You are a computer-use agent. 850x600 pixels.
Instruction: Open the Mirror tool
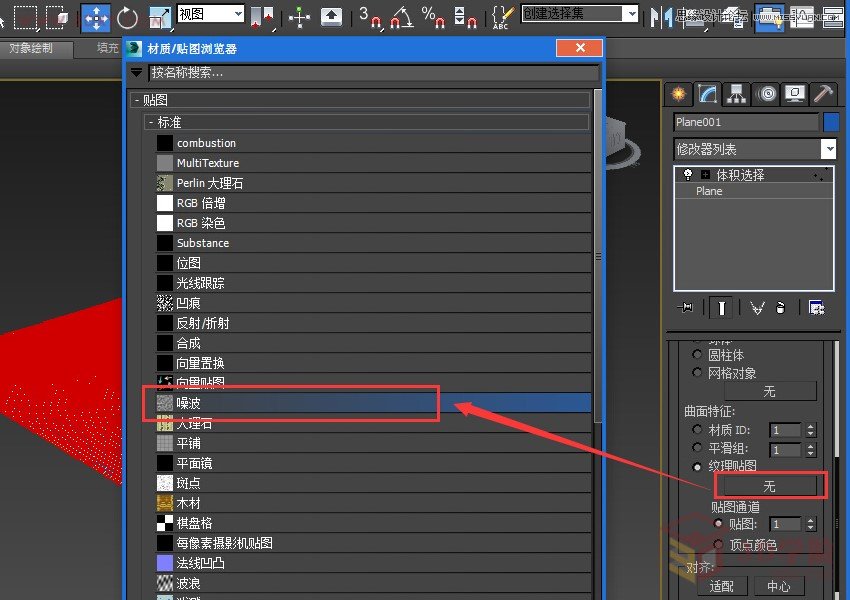[658, 15]
